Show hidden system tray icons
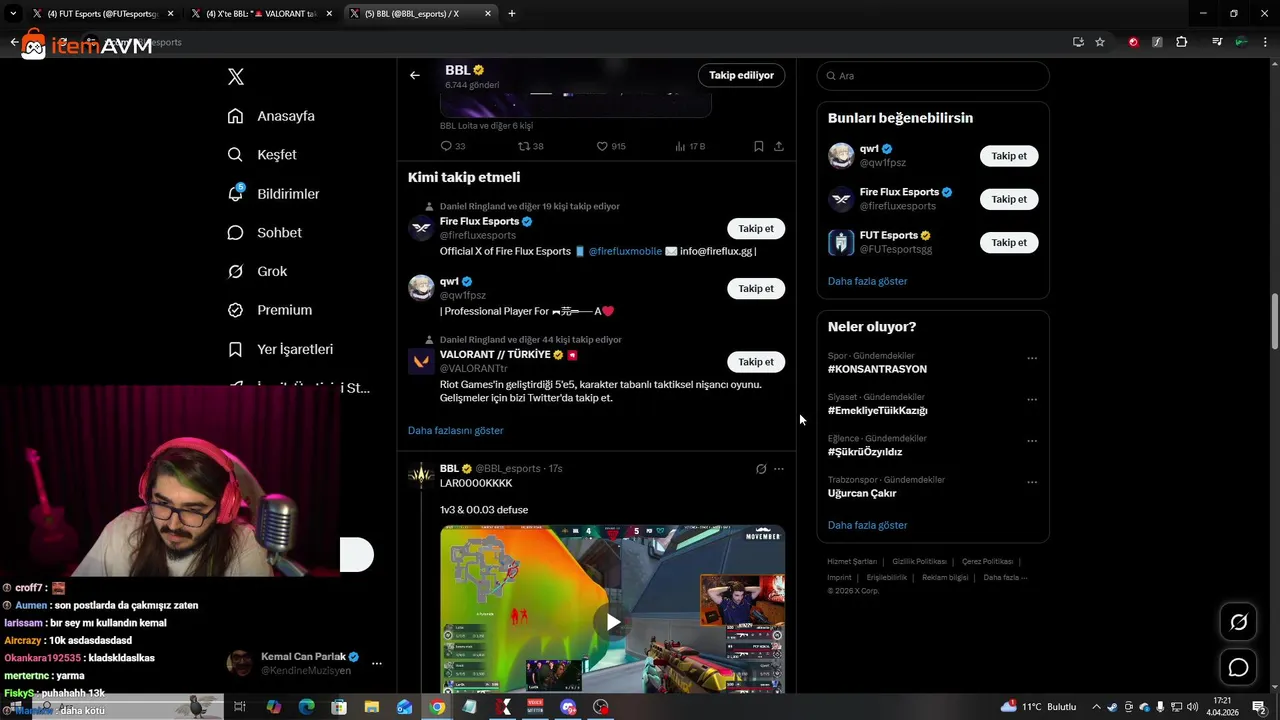The image size is (1280, 720). coord(1097,707)
